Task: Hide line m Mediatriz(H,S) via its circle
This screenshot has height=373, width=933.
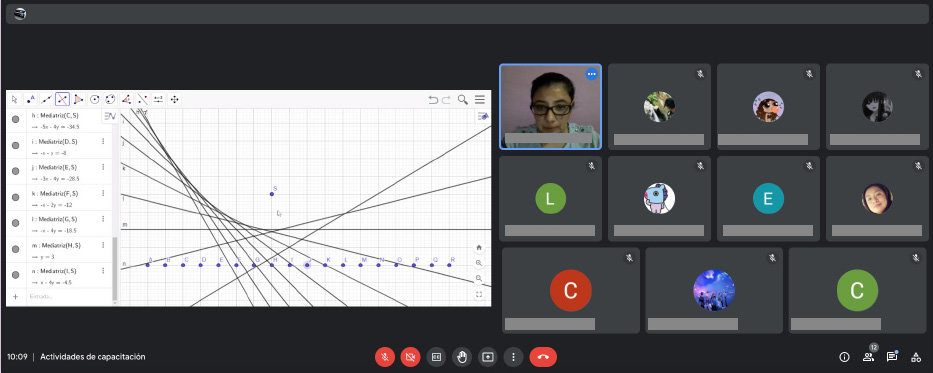Action: click(x=15, y=249)
